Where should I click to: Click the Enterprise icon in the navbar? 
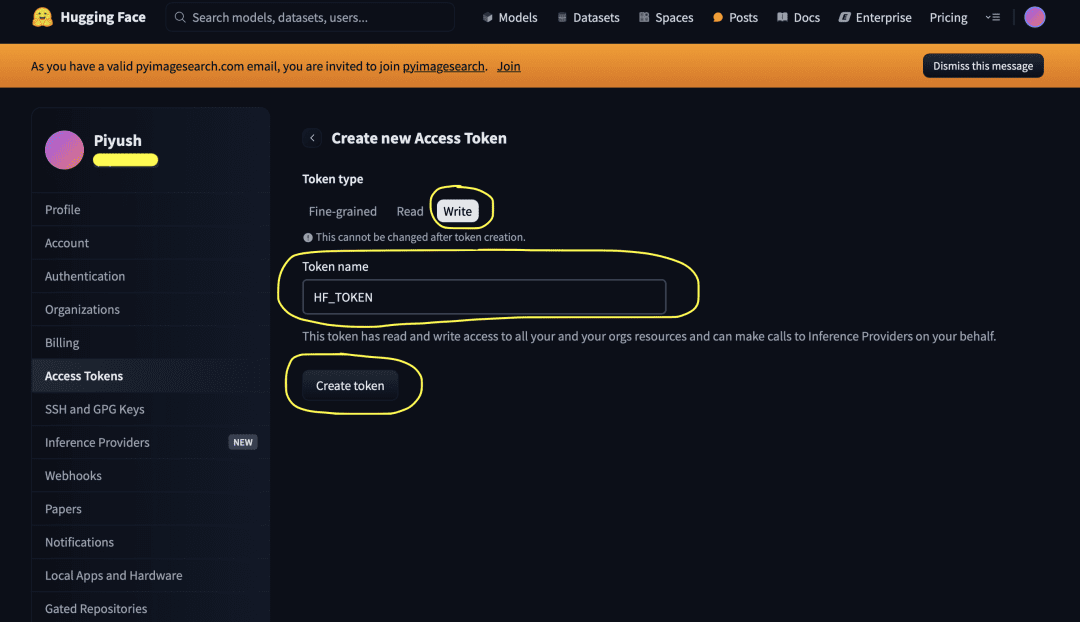click(843, 17)
